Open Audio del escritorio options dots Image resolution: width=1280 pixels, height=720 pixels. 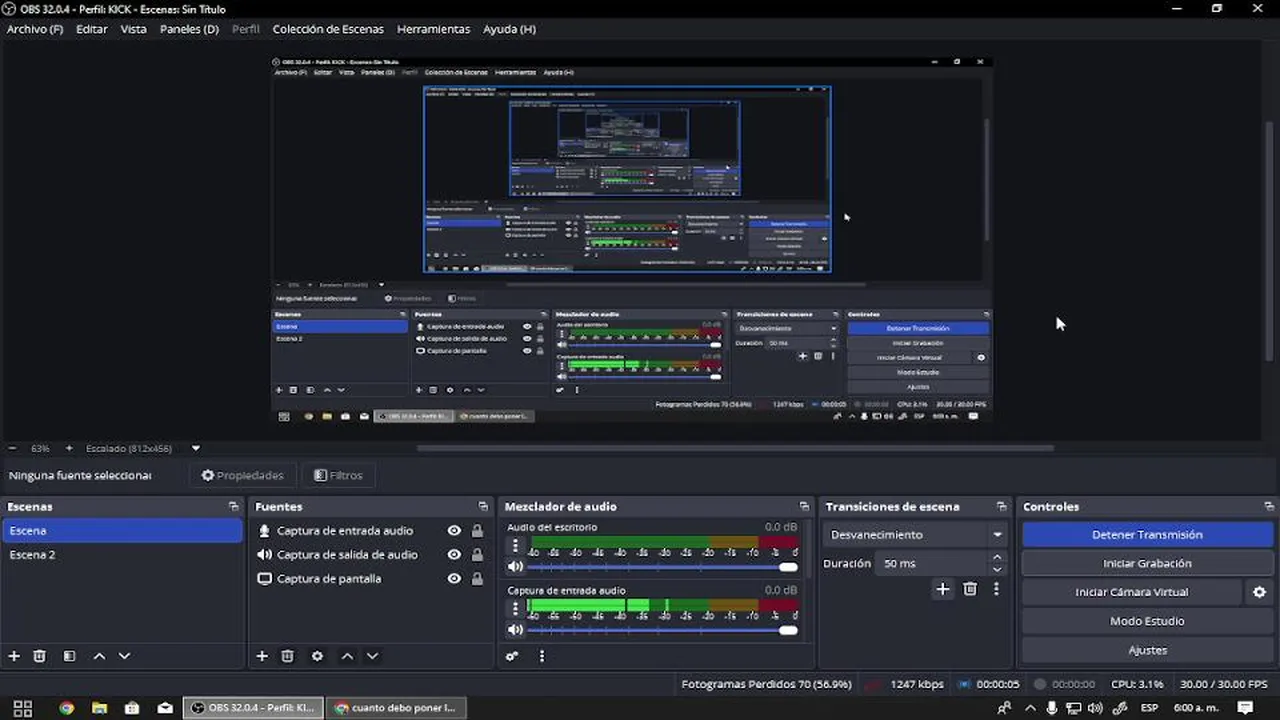pyautogui.click(x=515, y=545)
